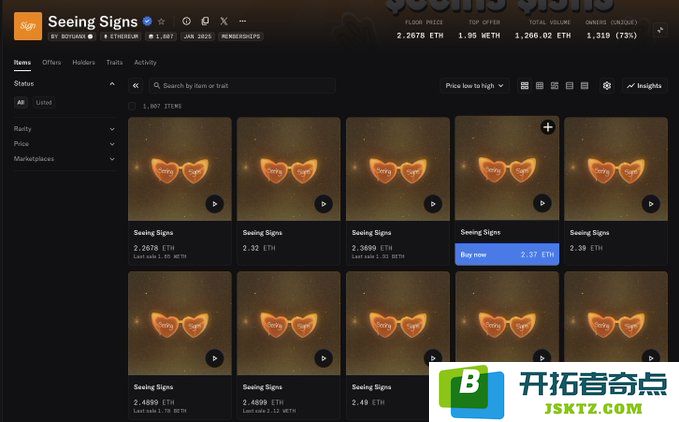Tick the select-all checkbox beside 1,807 ITEMS

(132, 106)
